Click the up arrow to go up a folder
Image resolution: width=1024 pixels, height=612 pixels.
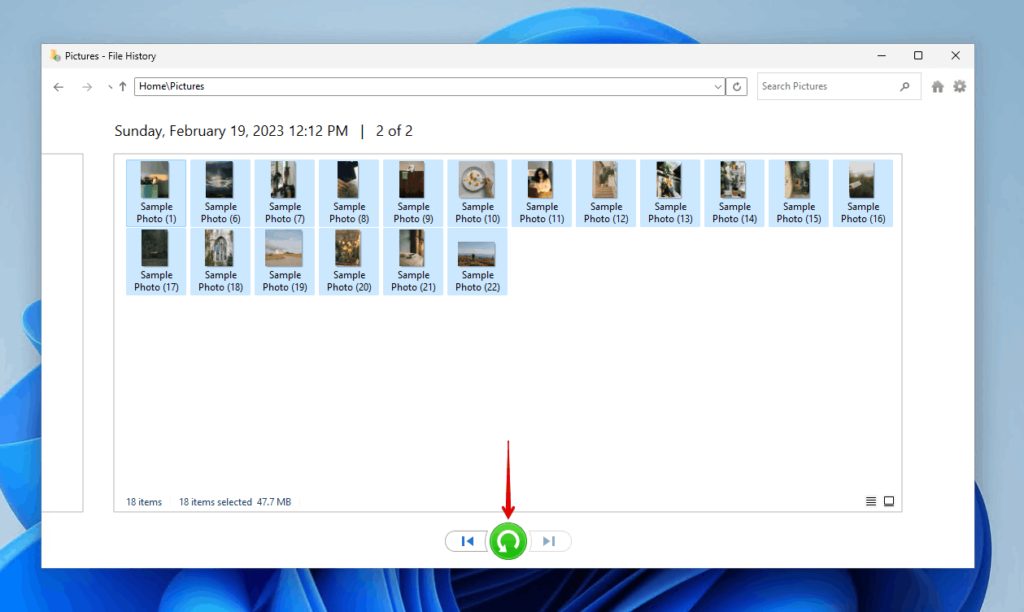click(121, 86)
